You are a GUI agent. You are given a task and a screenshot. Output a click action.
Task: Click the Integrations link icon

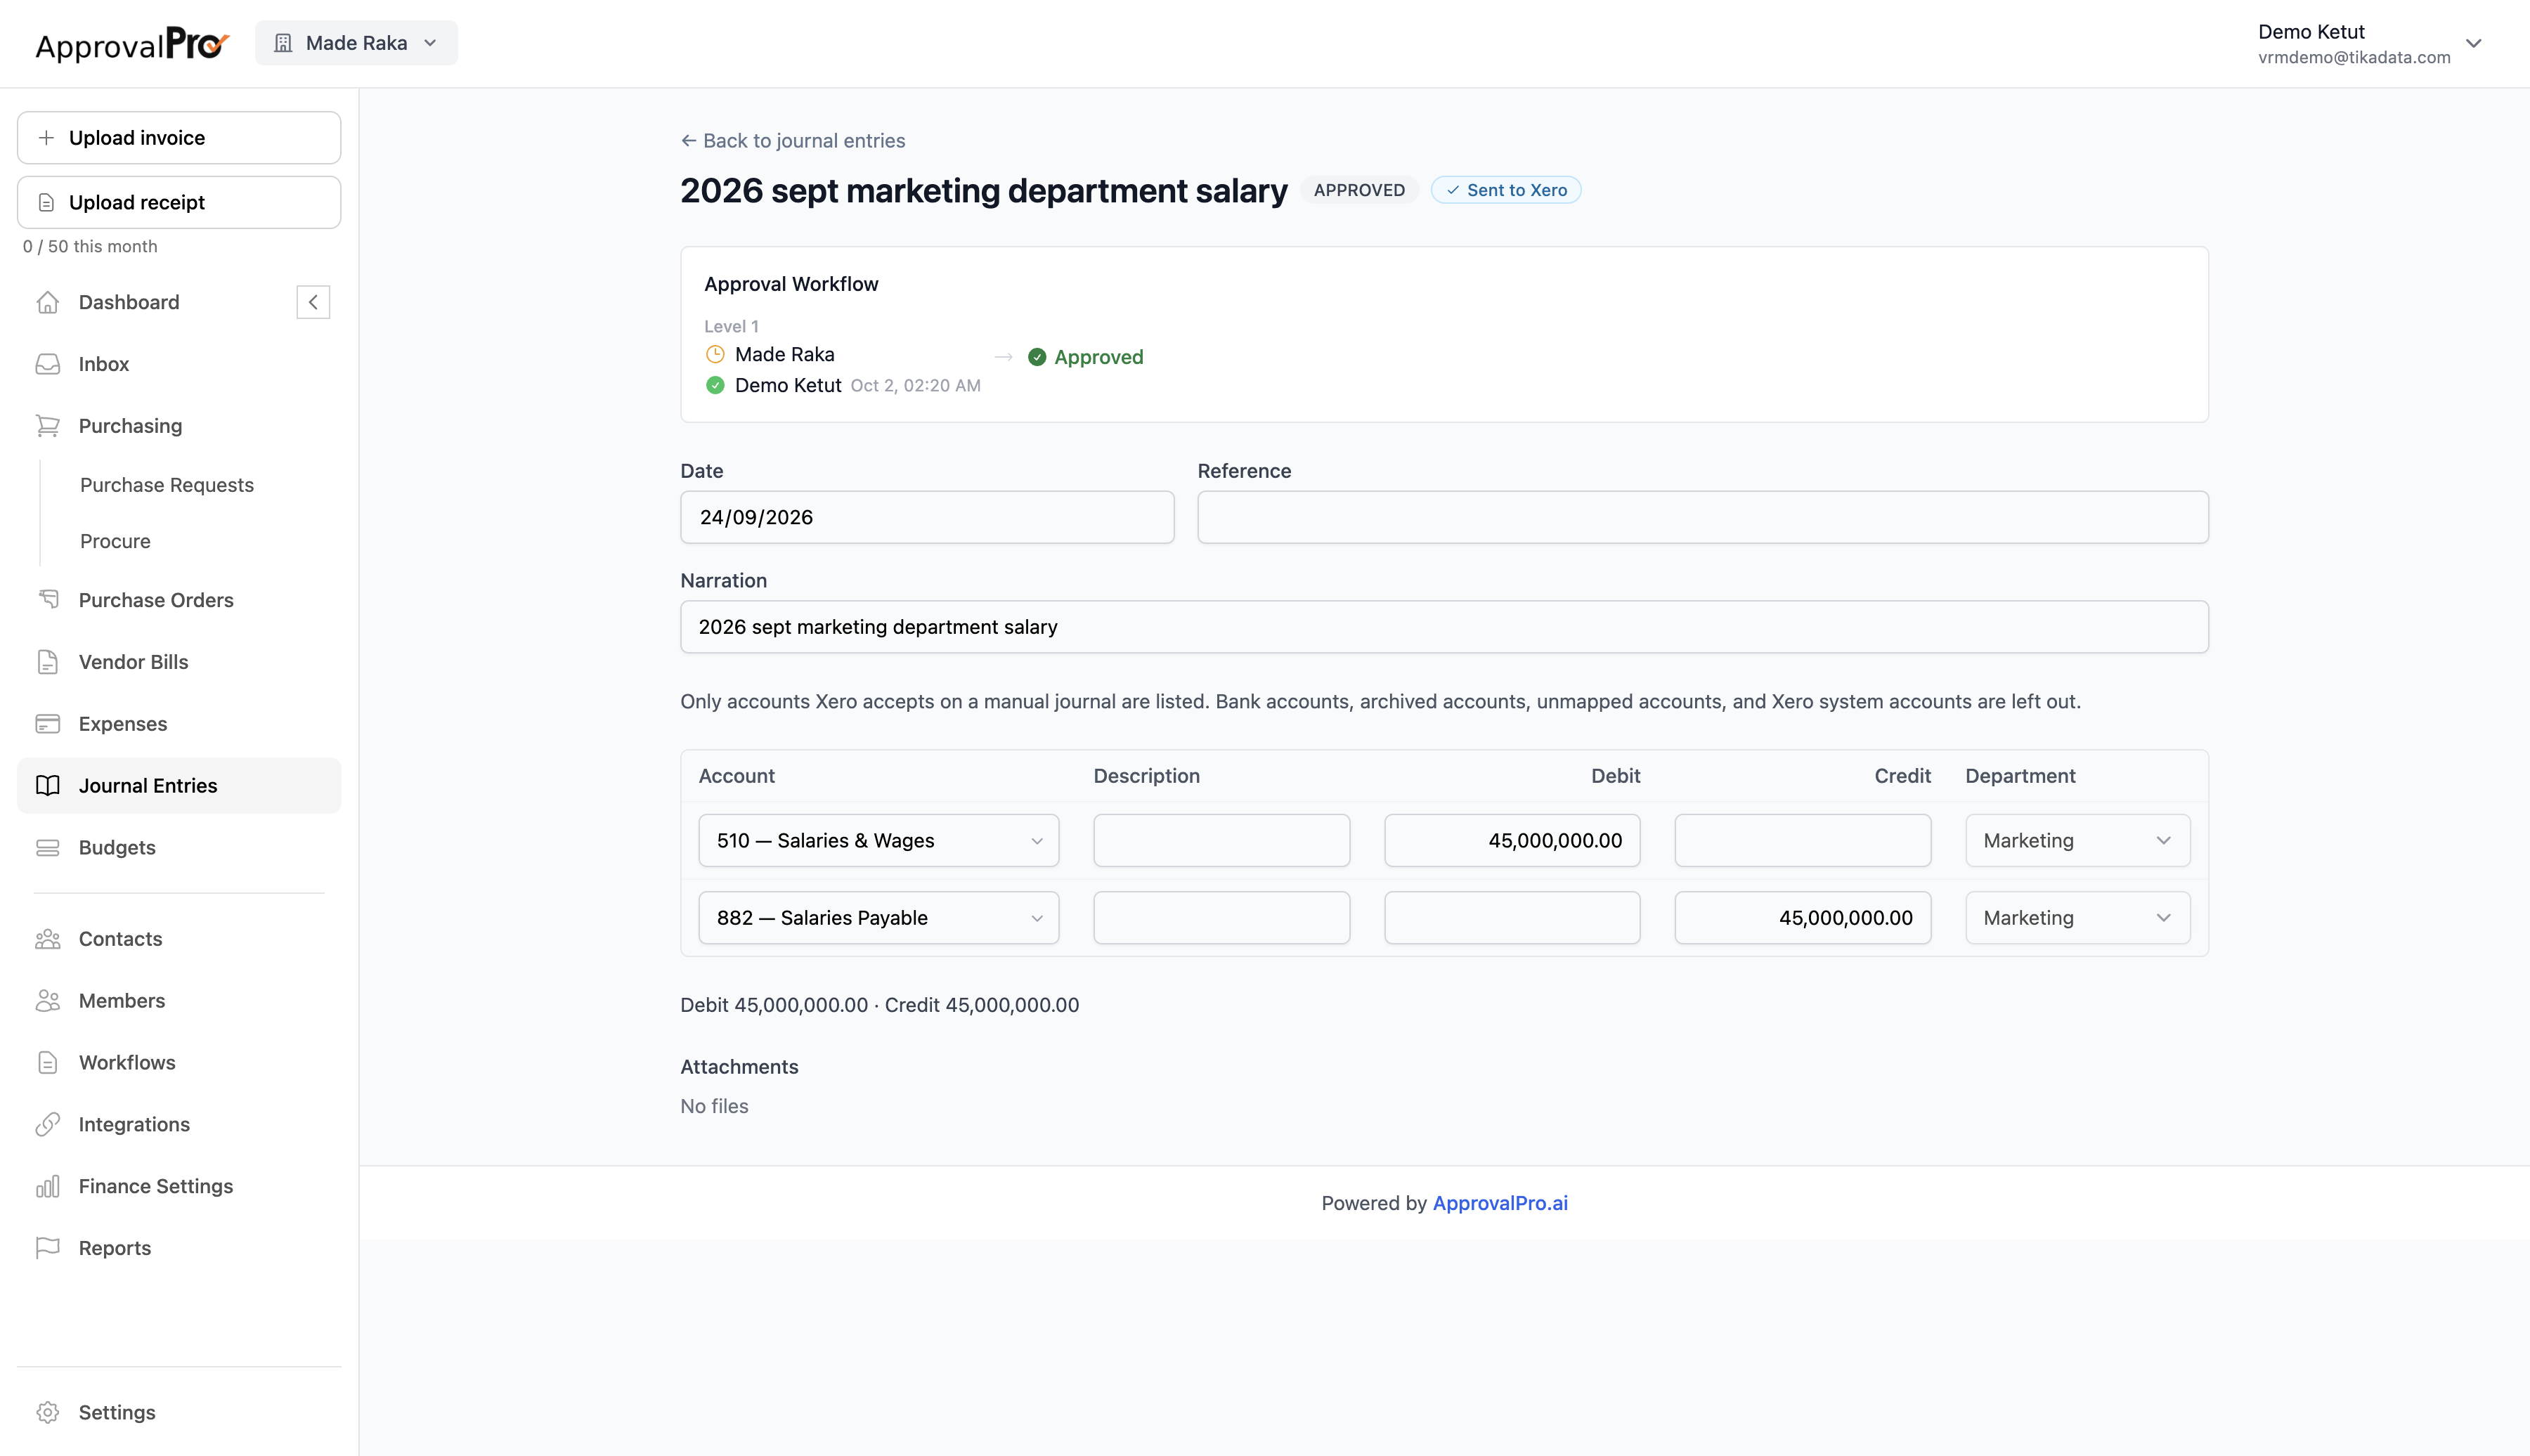click(x=47, y=1125)
